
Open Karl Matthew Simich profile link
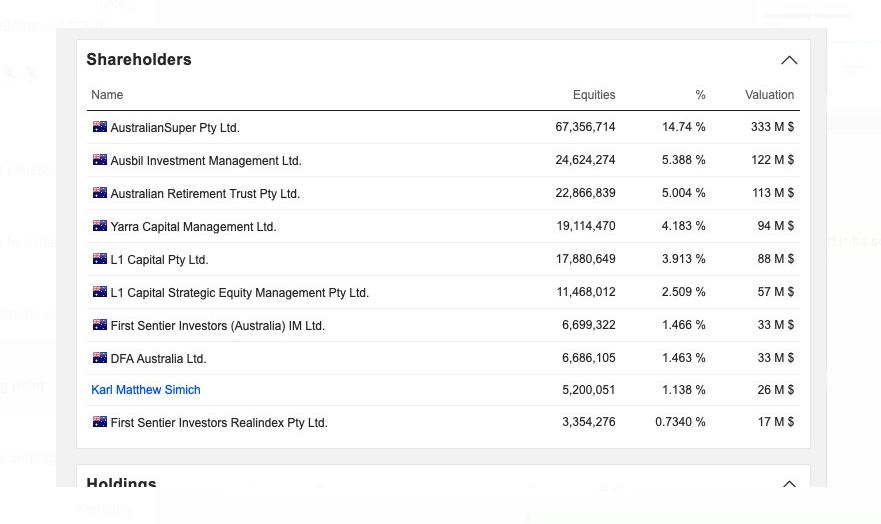pyautogui.click(x=146, y=390)
